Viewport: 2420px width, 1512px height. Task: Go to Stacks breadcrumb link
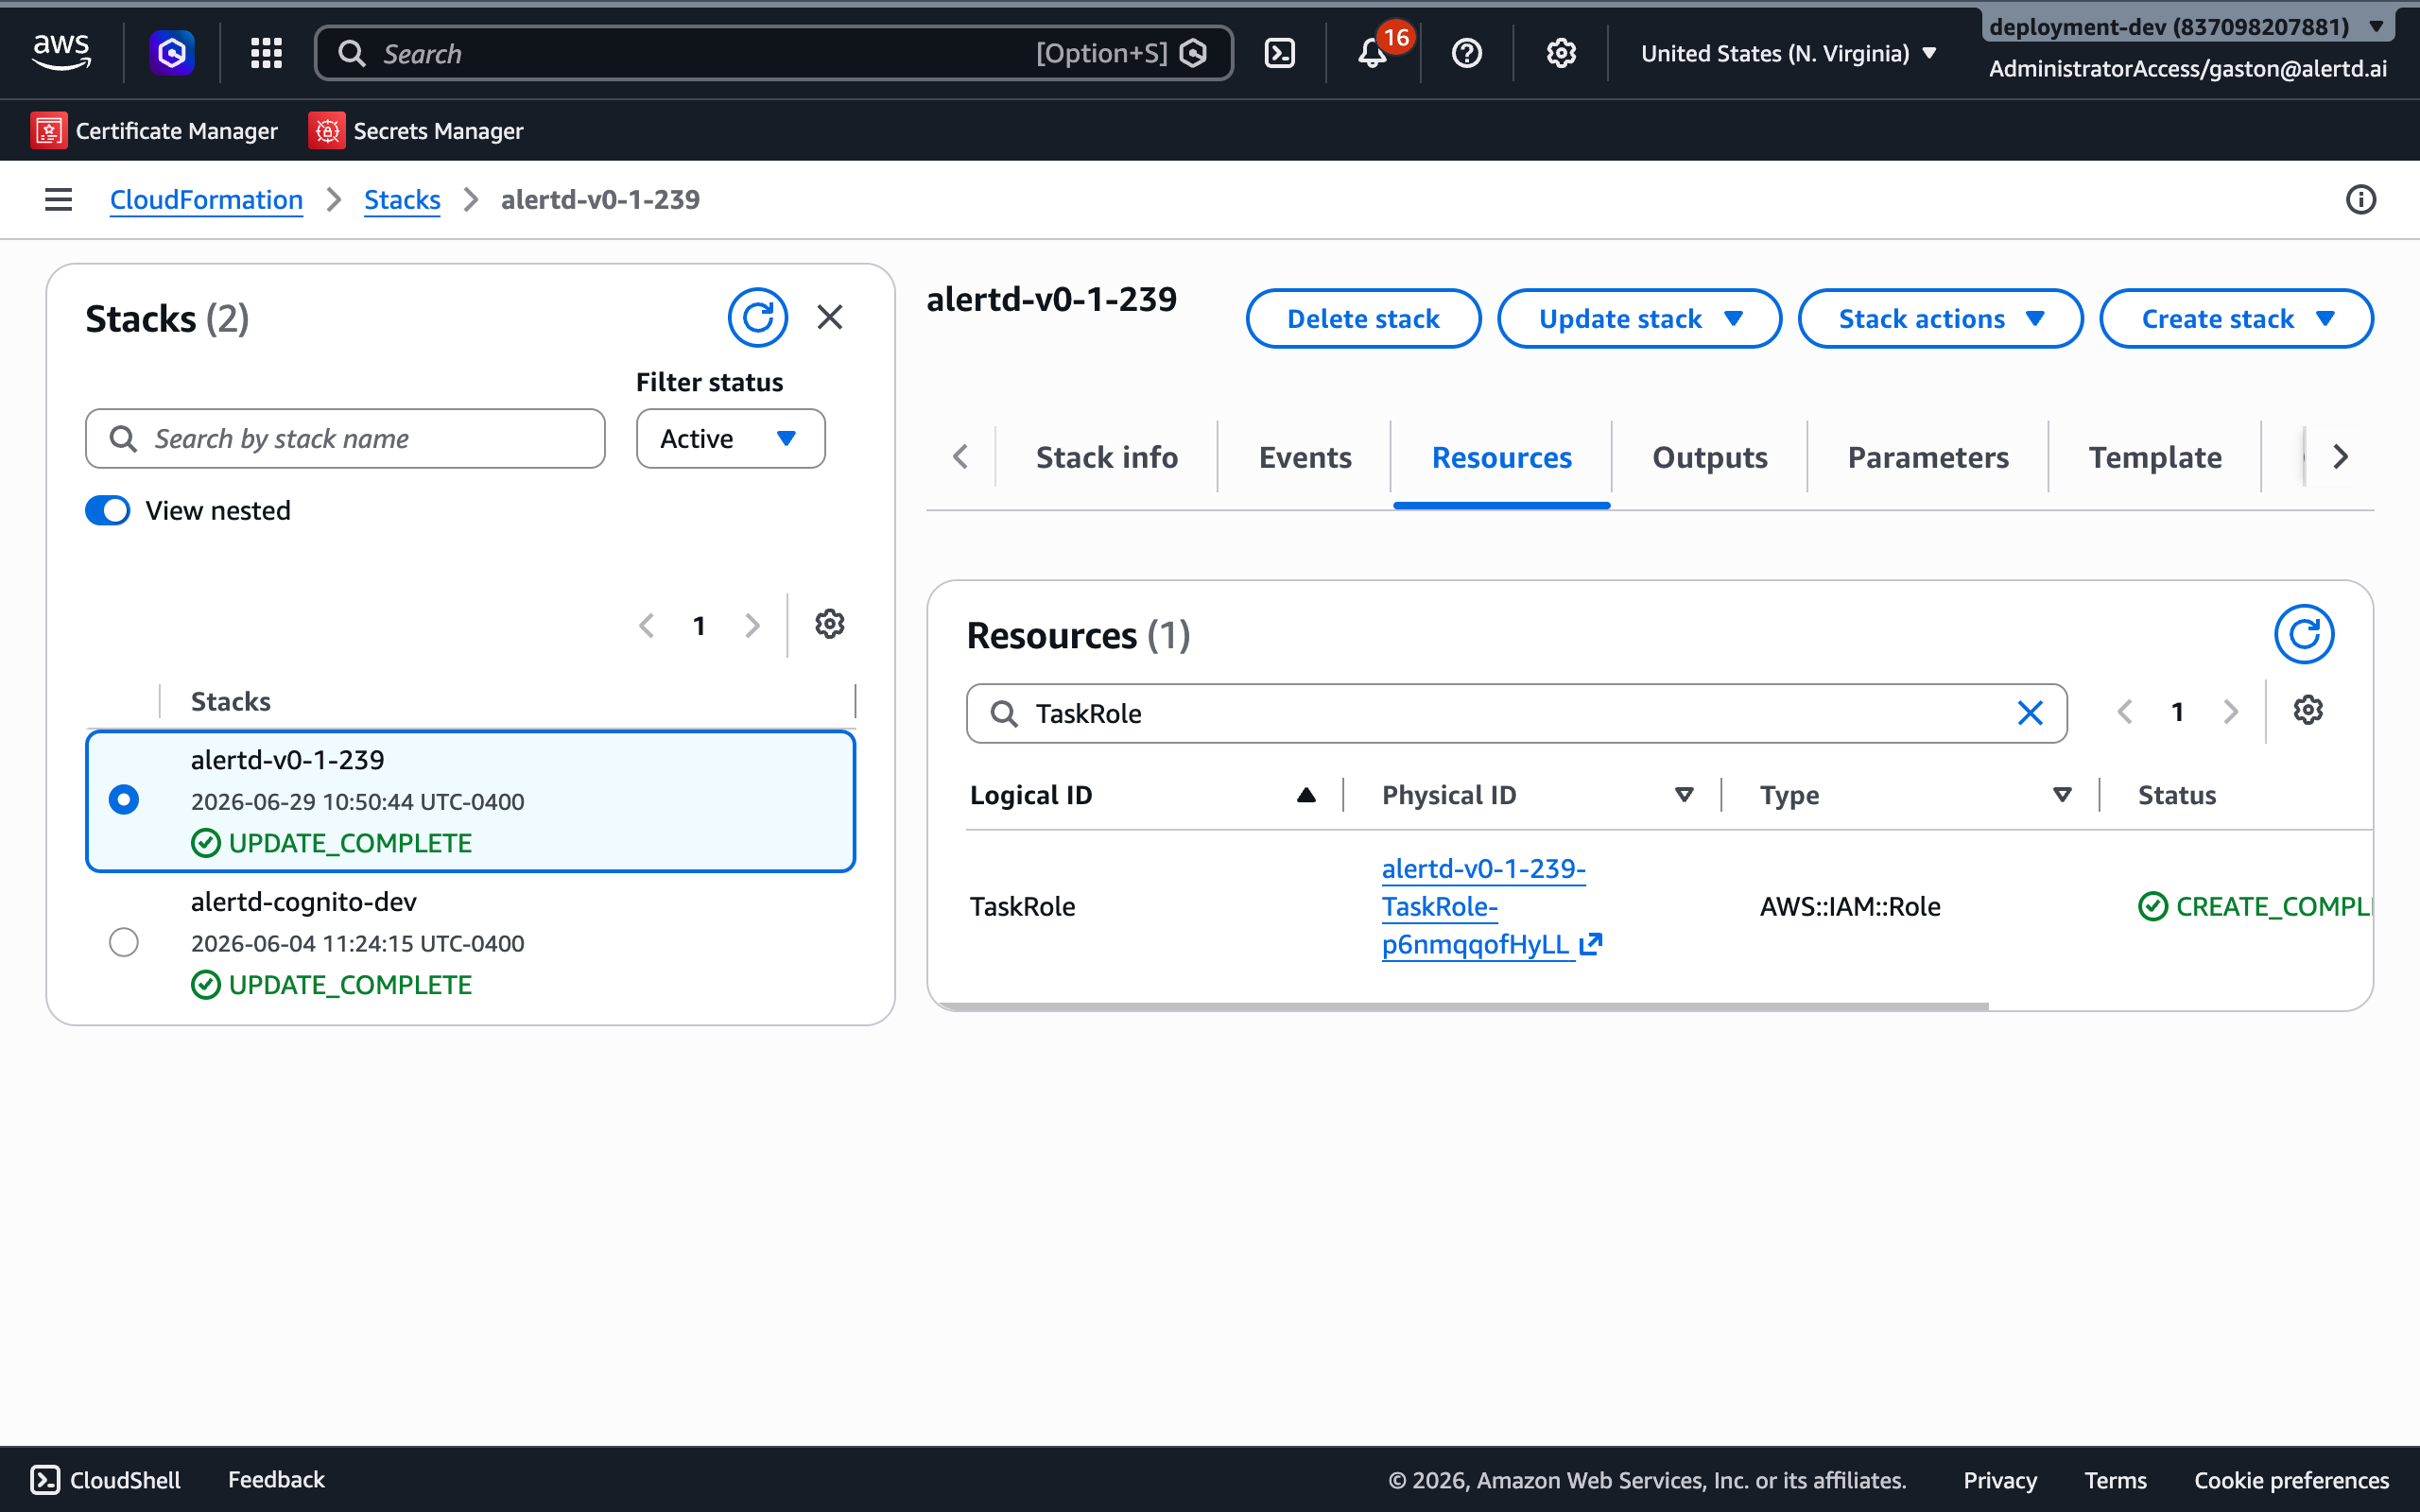point(402,200)
